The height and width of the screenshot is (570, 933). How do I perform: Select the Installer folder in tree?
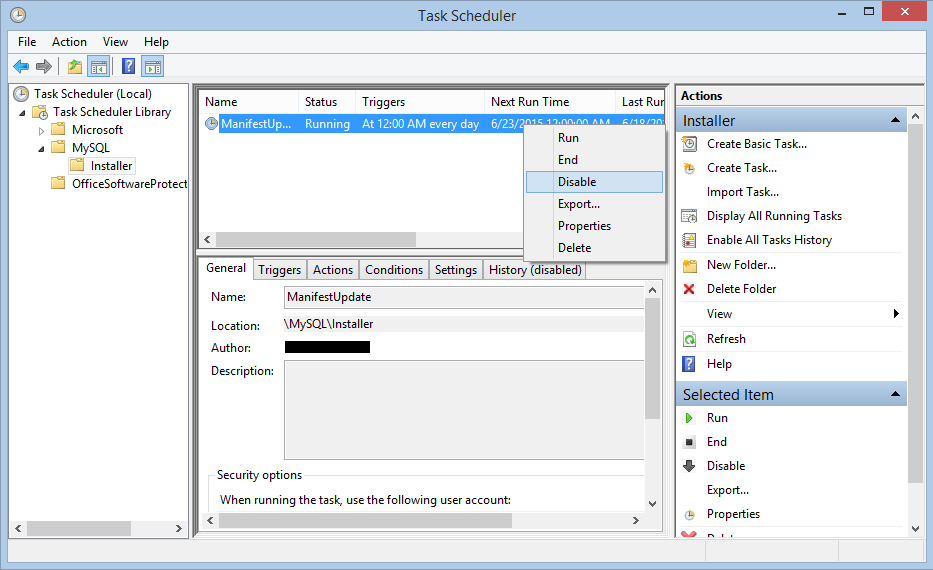[111, 166]
